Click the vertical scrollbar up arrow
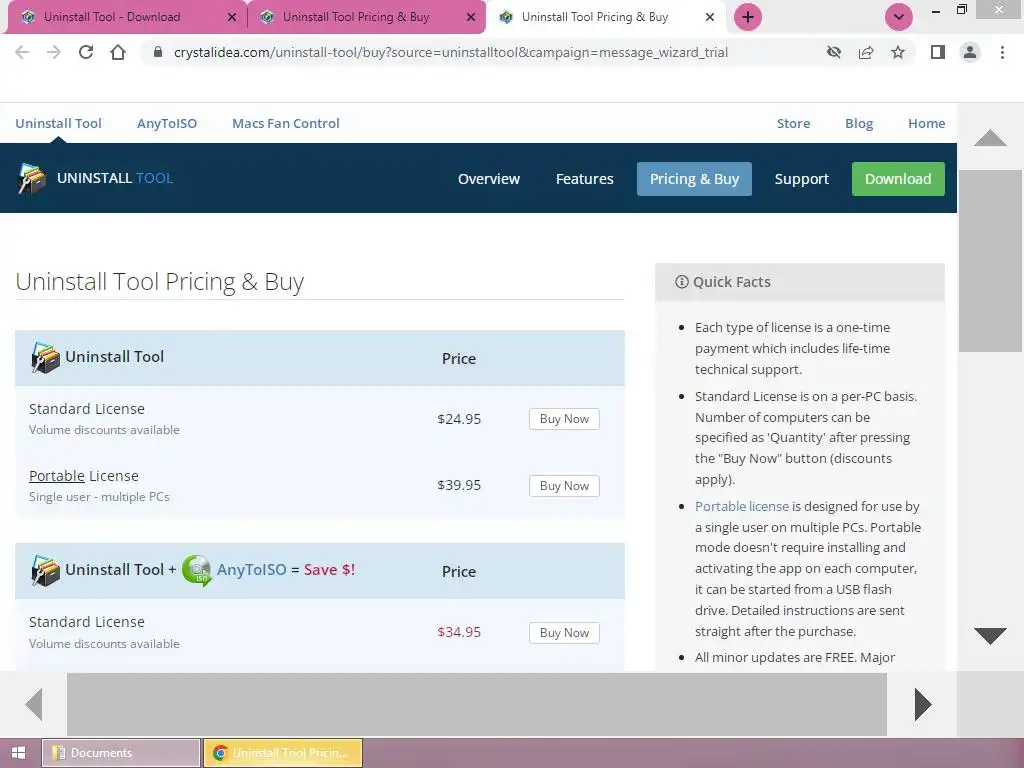 [x=990, y=138]
